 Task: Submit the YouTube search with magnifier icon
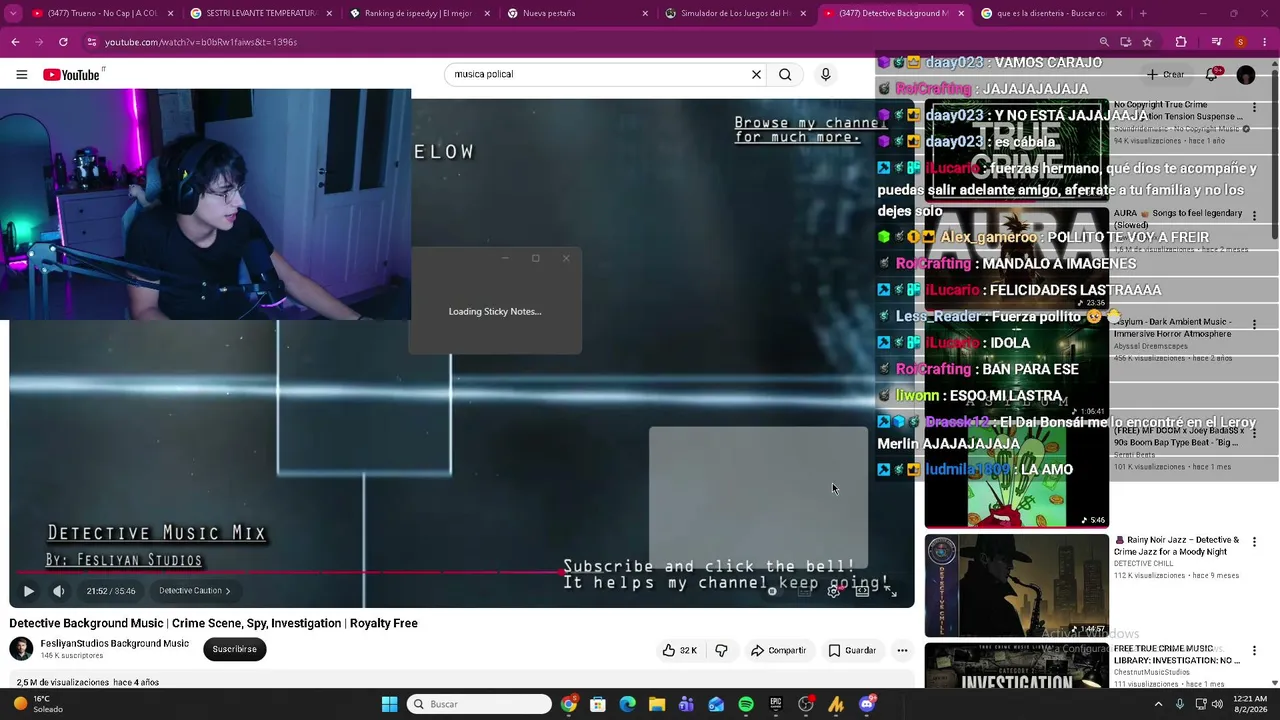tap(785, 74)
